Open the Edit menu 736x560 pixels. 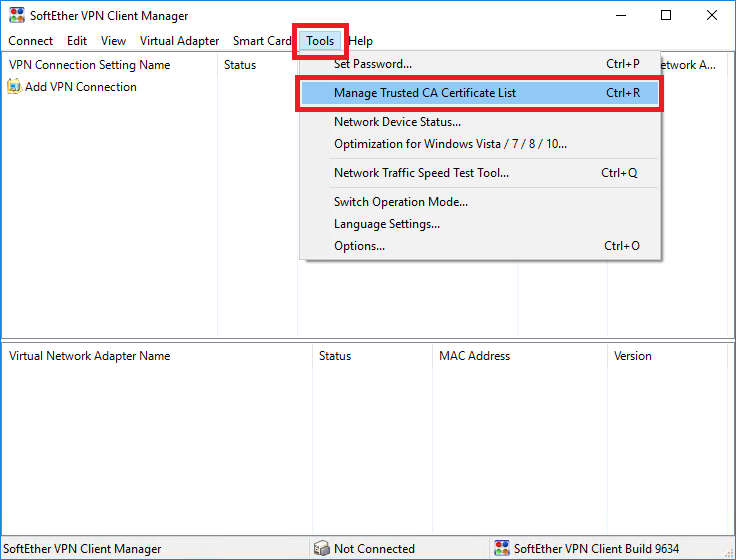pyautogui.click(x=77, y=41)
